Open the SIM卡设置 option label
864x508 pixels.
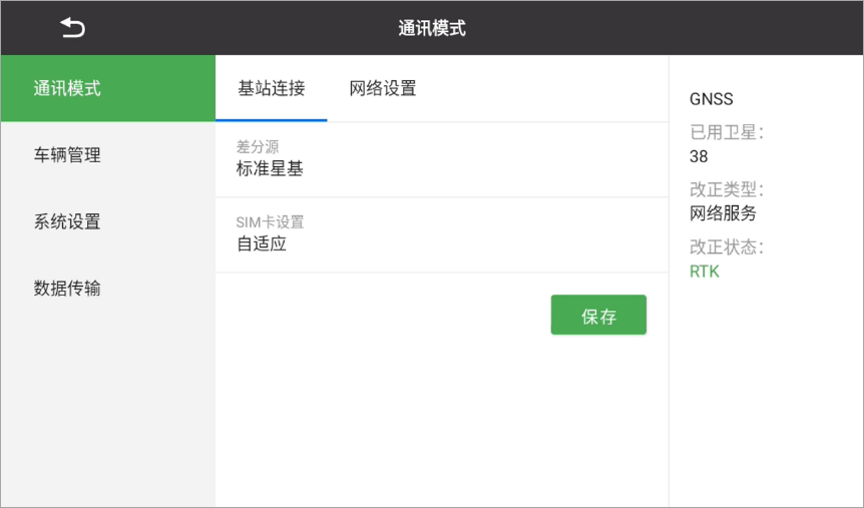(270, 222)
